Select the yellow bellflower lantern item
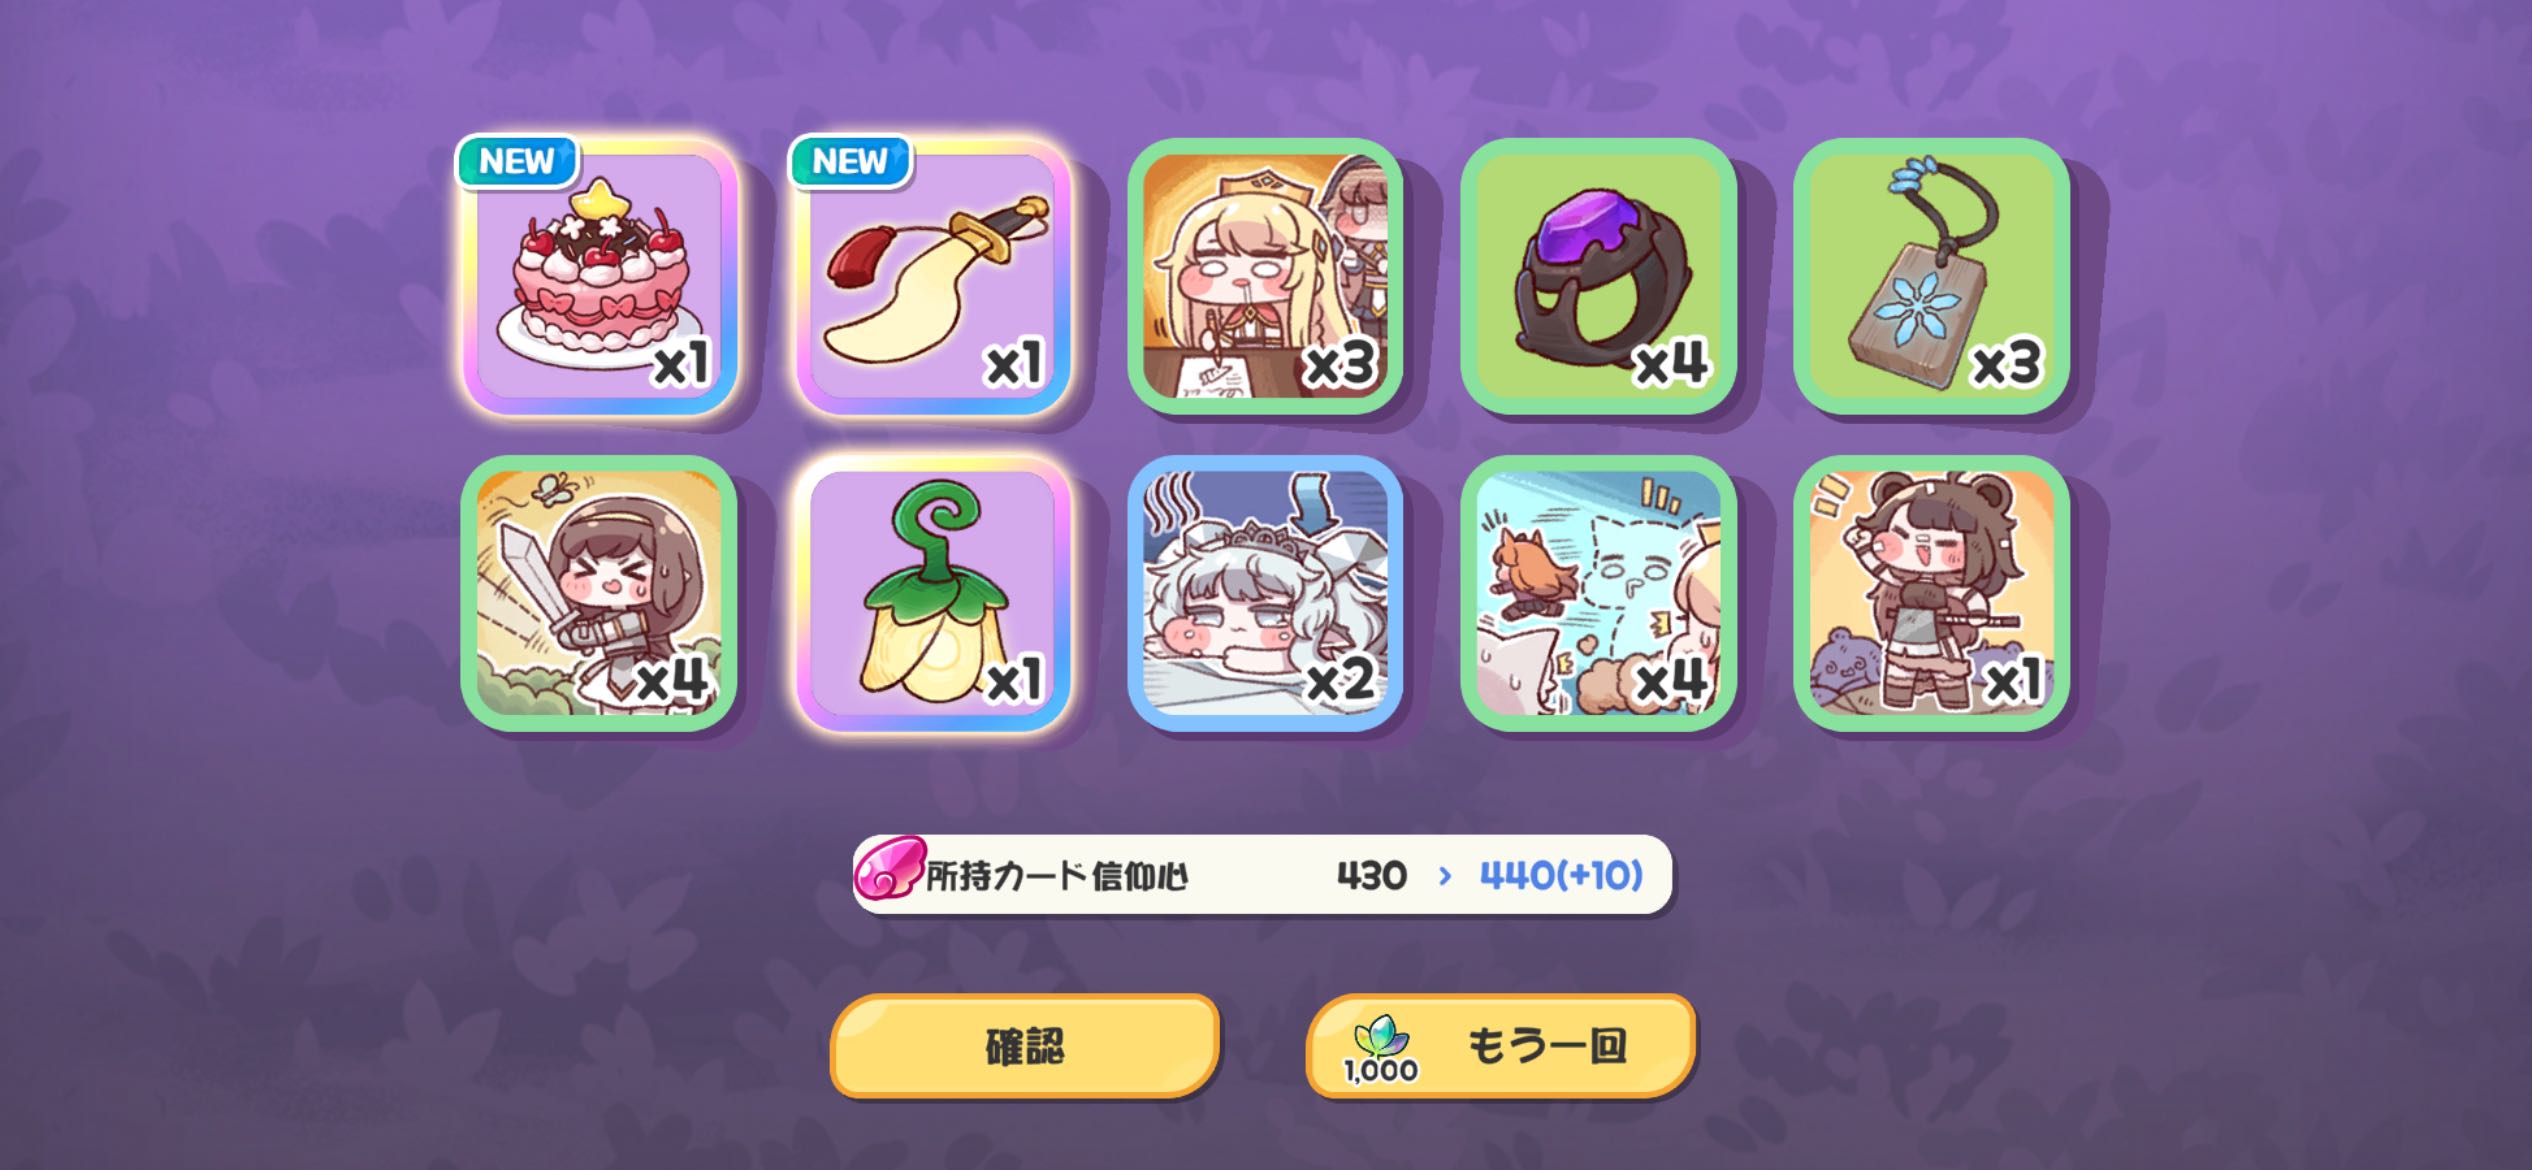Image resolution: width=2532 pixels, height=1170 pixels. click(x=933, y=593)
